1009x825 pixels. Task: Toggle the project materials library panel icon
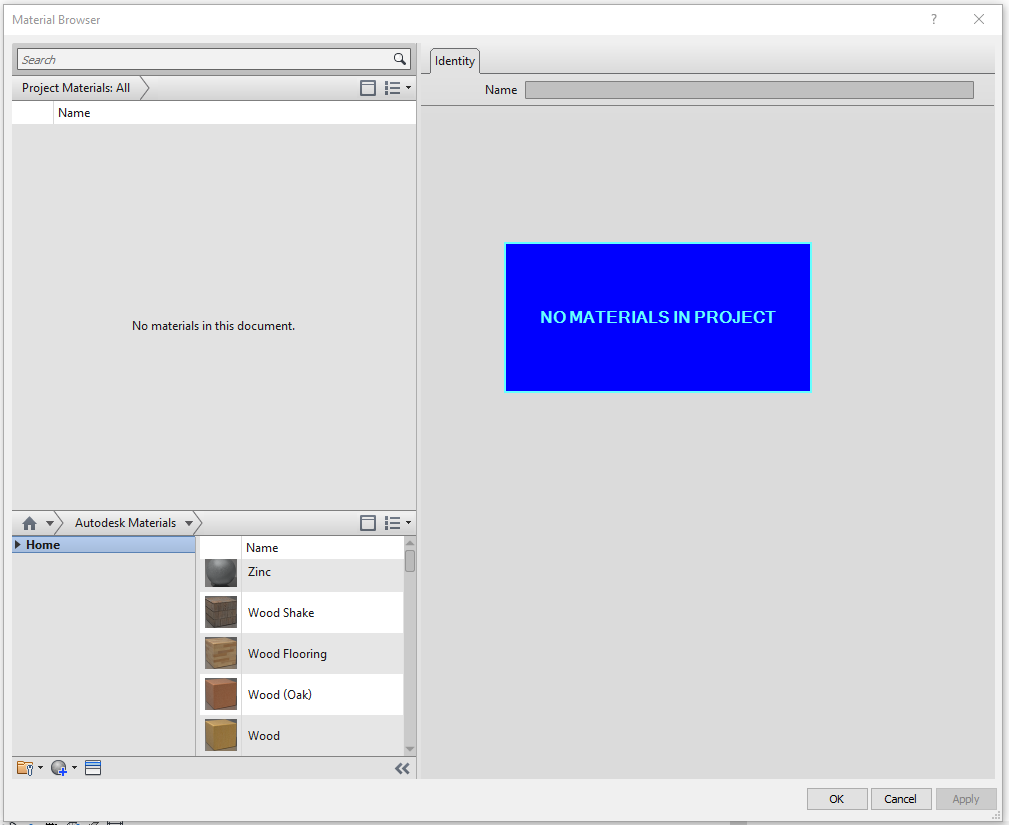click(x=367, y=88)
